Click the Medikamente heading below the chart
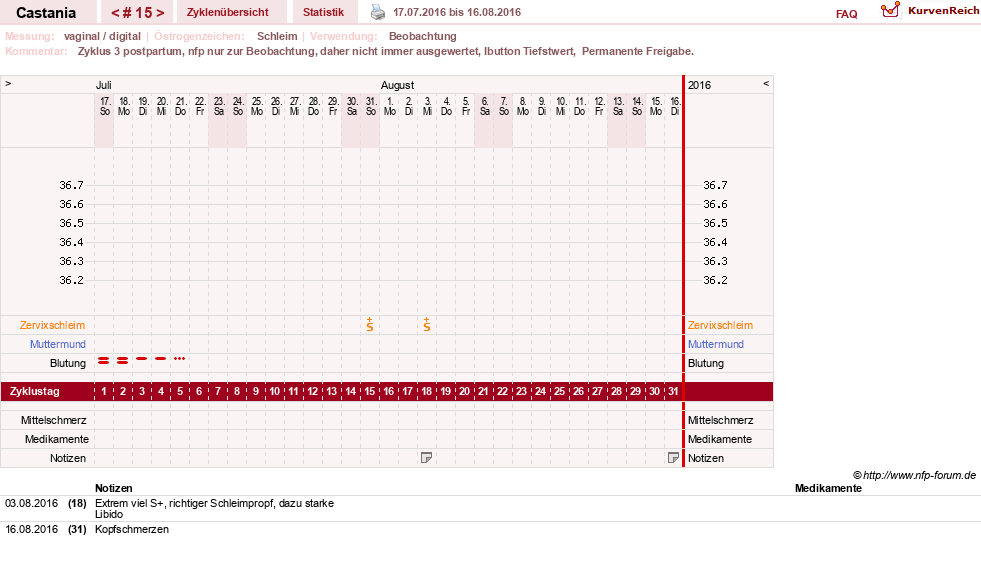 828,488
